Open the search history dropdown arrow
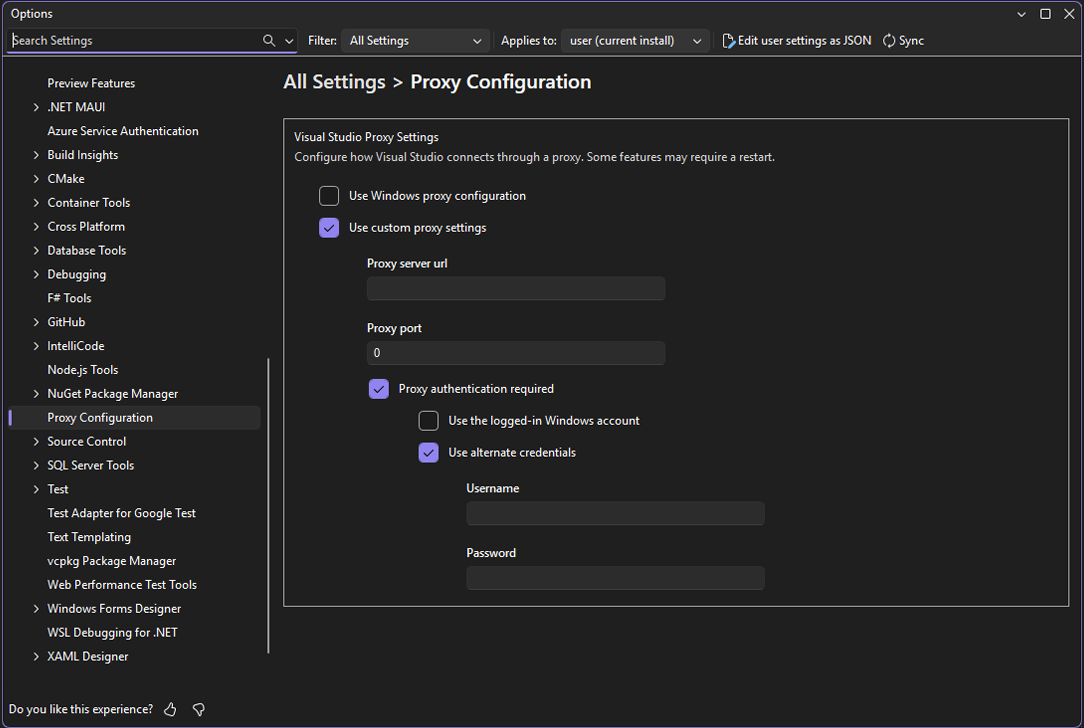This screenshot has height=728, width=1084. (289, 41)
